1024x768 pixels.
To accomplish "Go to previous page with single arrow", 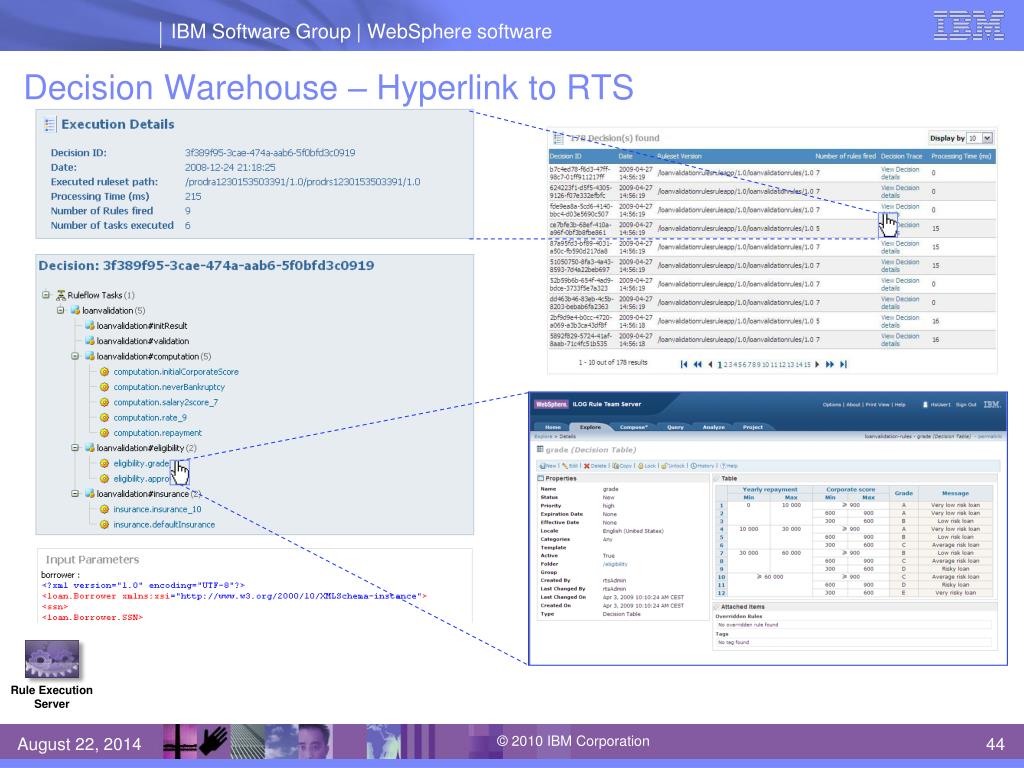I will [710, 364].
